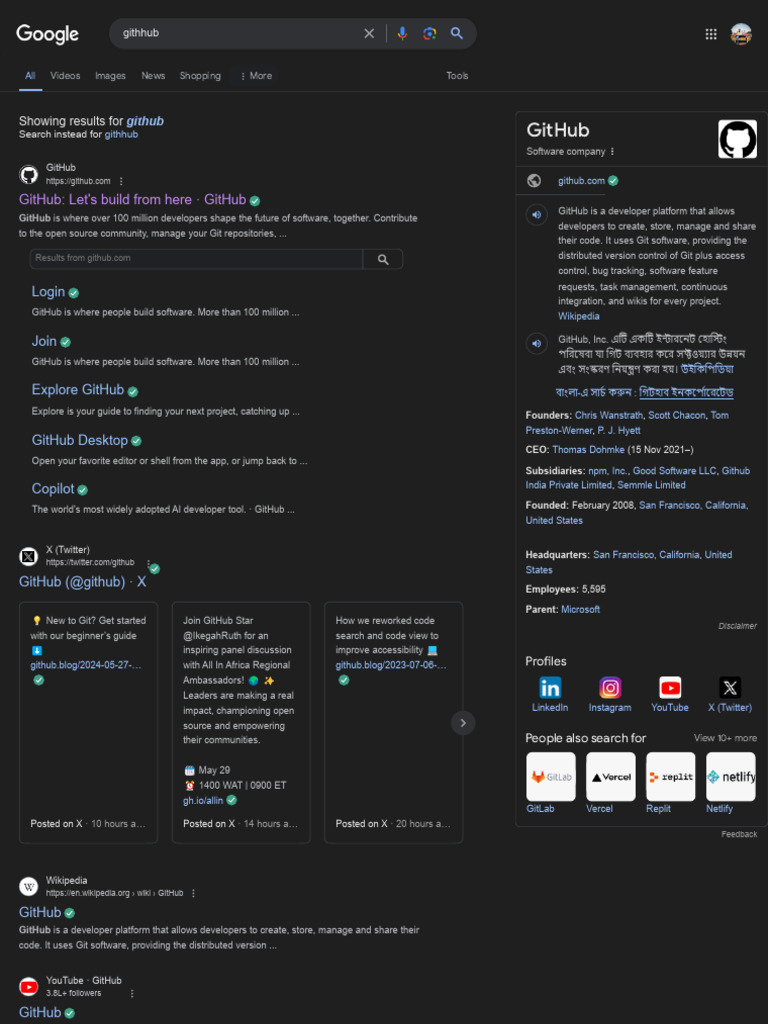Viewport: 768px width, 1024px height.
Task: Search instead for githhub
Action: [121, 135]
